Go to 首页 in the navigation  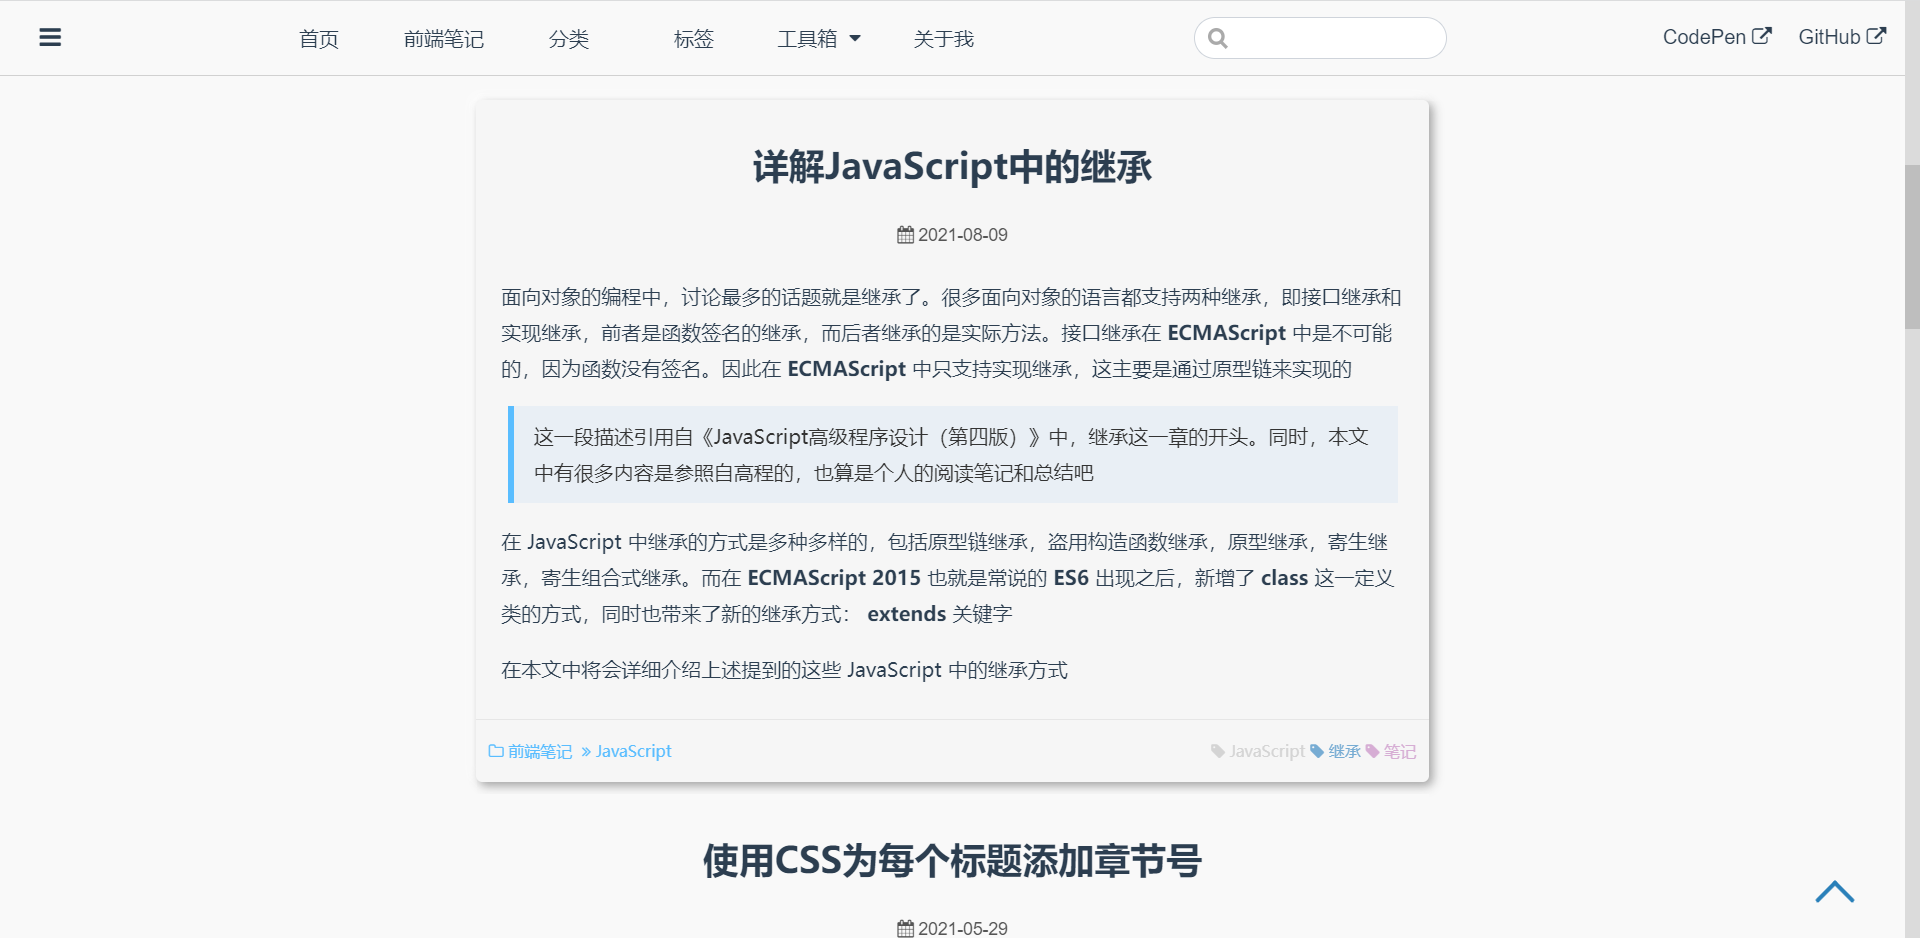coord(319,39)
